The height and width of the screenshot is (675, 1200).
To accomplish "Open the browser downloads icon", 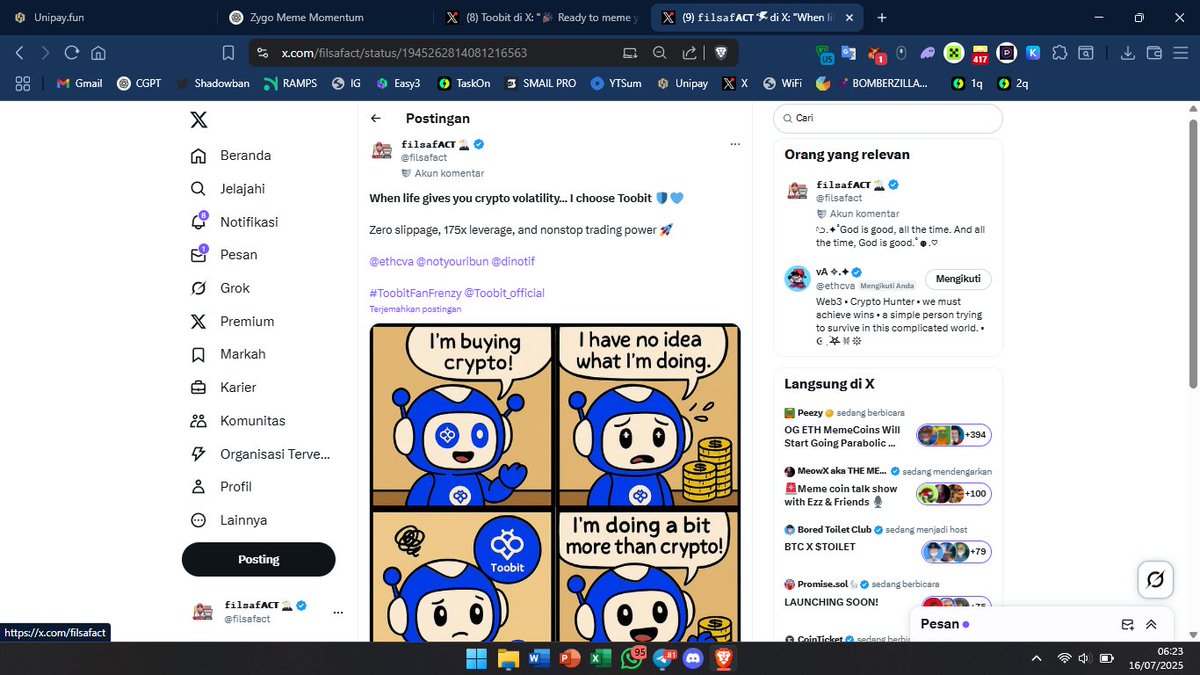I will (1130, 53).
